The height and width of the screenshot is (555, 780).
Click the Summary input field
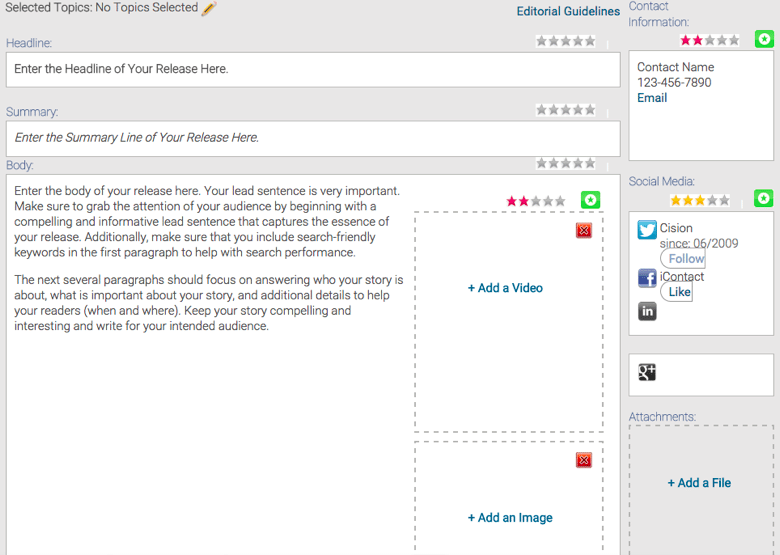point(313,138)
